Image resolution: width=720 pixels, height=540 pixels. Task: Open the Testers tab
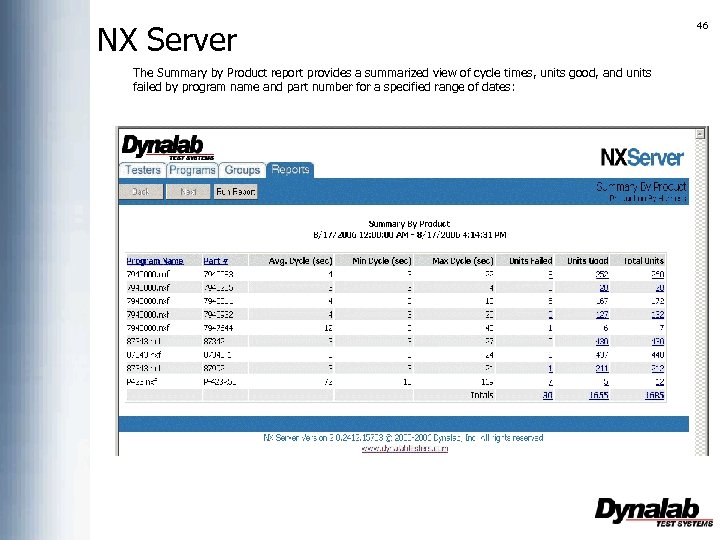[143, 170]
